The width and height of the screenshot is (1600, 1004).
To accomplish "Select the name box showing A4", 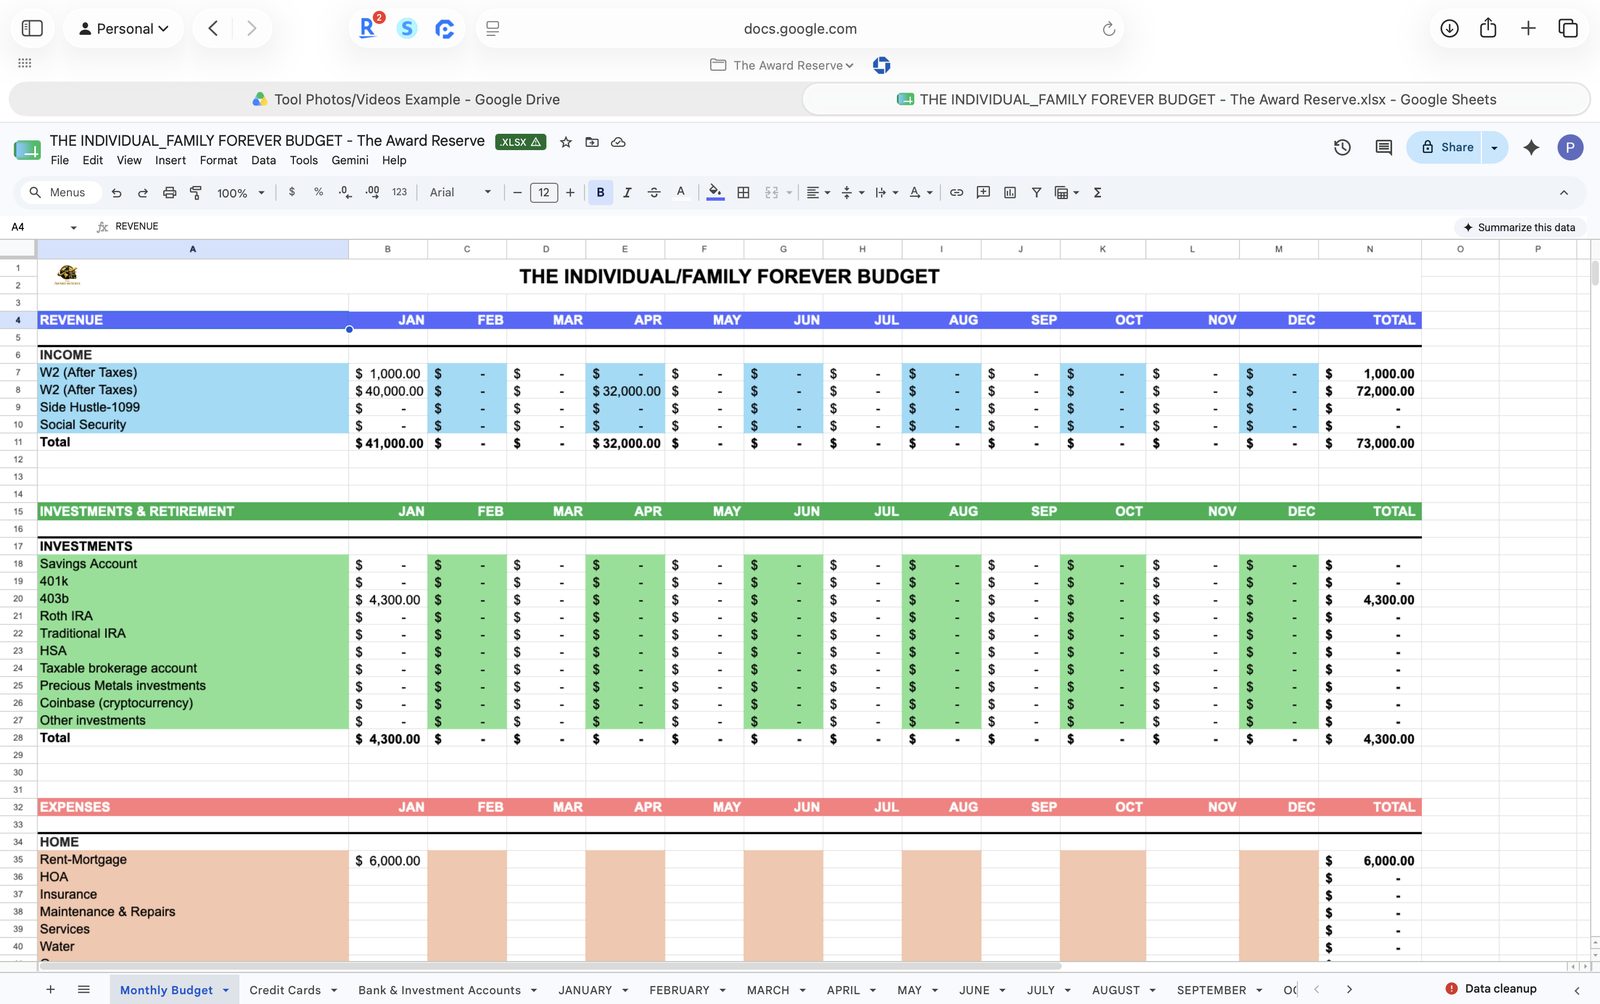I will (x=42, y=227).
